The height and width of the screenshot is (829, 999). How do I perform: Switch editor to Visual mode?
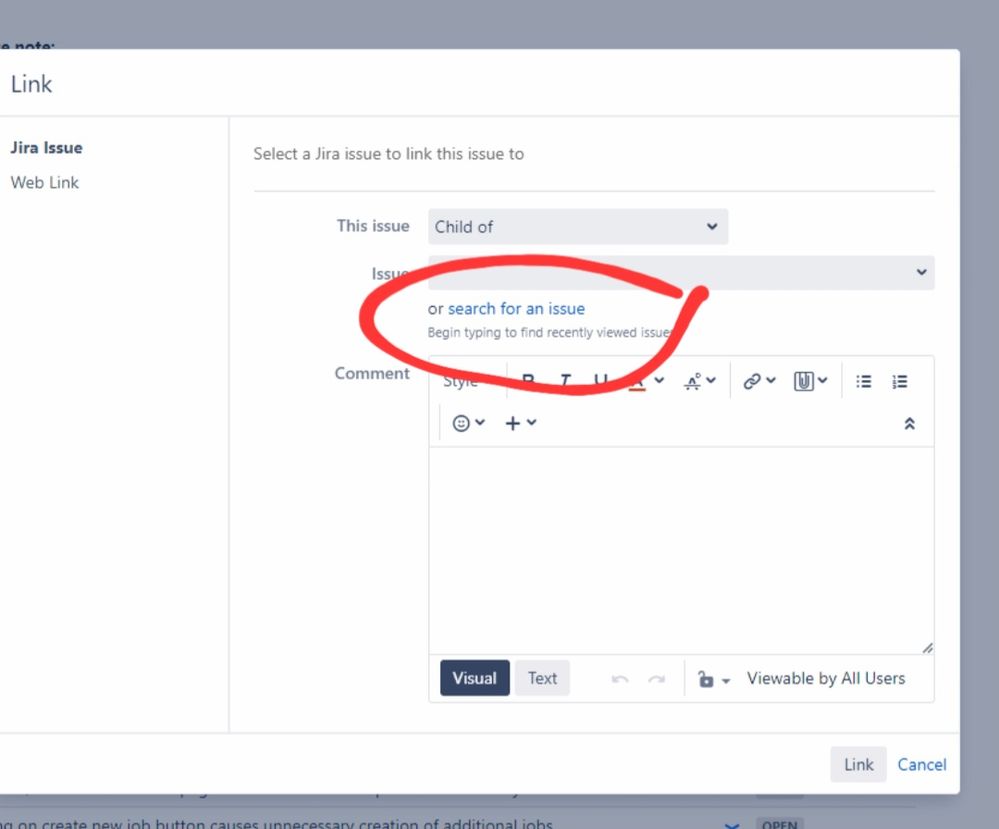pyautogui.click(x=475, y=678)
